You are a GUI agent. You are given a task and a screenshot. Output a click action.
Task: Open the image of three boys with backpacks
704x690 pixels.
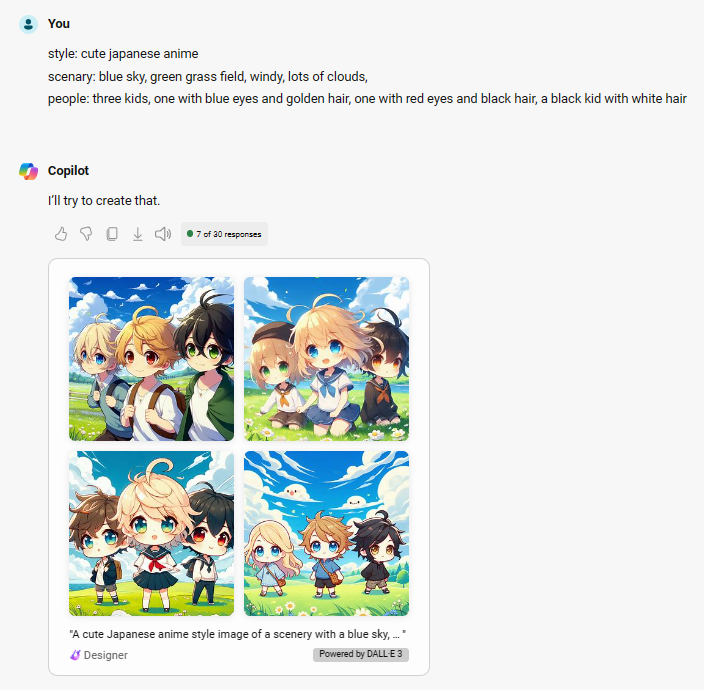coord(151,359)
